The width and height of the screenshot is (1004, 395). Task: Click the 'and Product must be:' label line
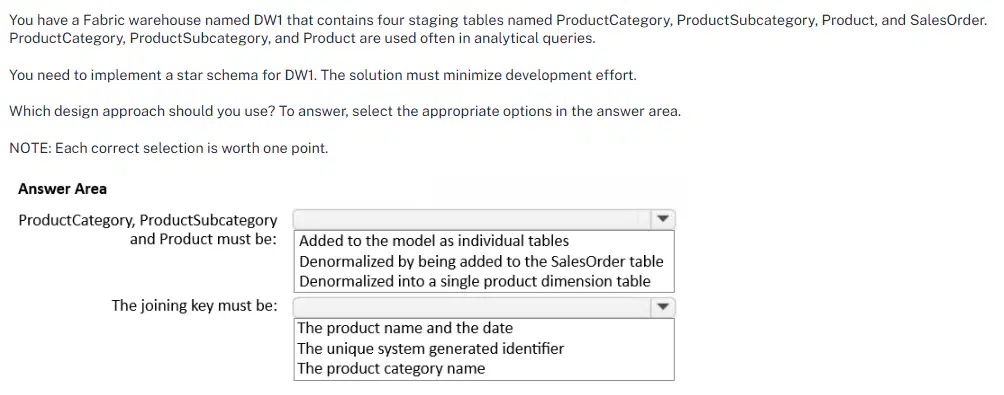click(x=204, y=239)
